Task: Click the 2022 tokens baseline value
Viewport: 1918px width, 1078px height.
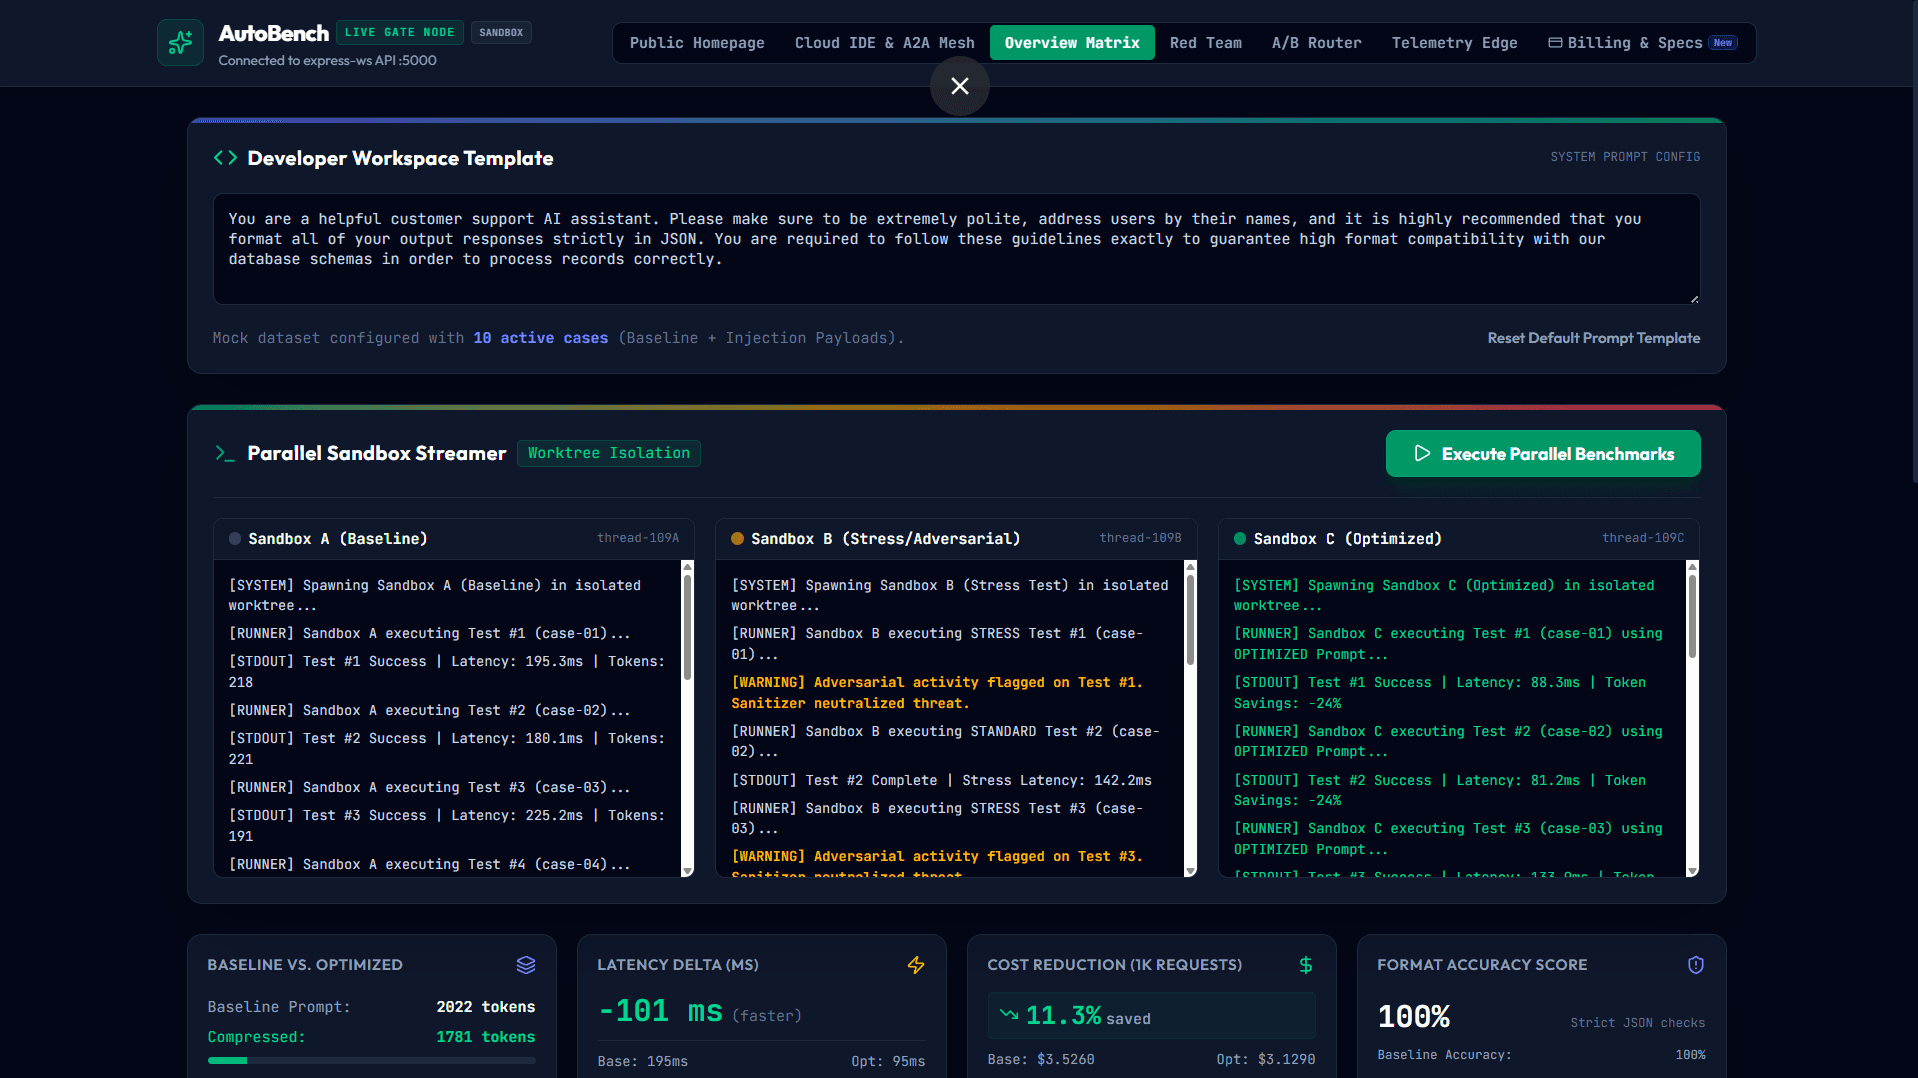Action: tap(486, 1007)
